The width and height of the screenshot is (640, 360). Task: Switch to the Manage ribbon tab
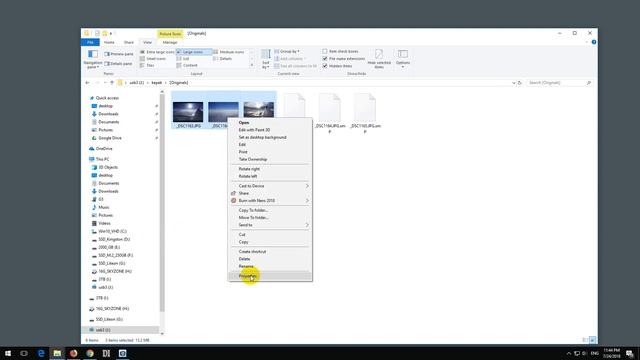coord(170,42)
